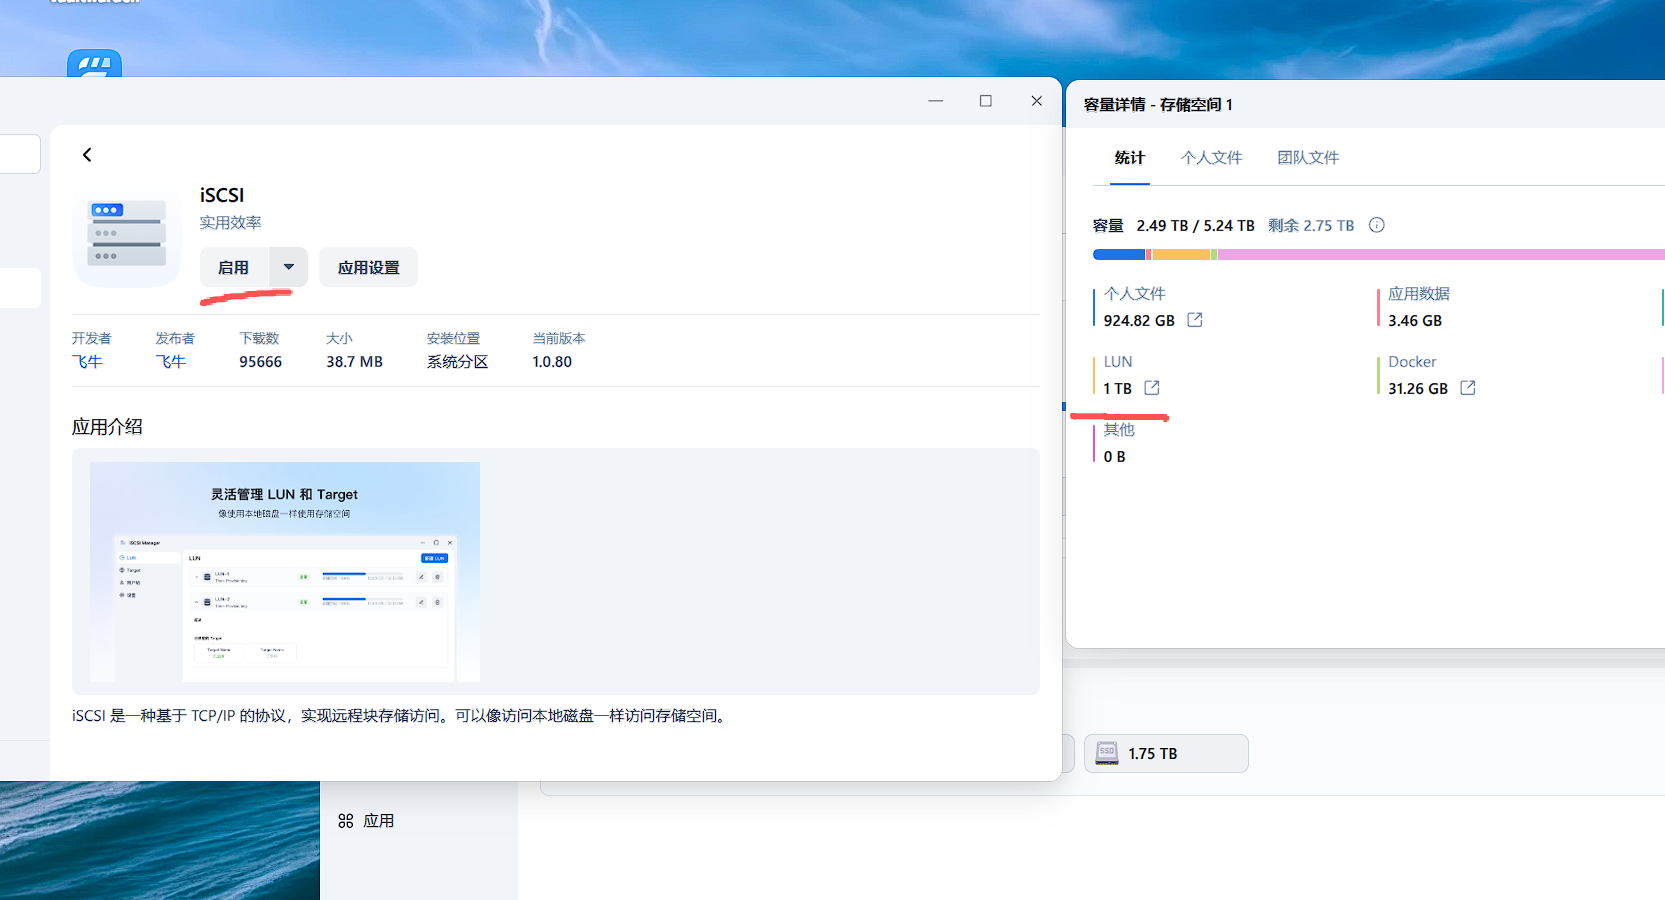Switch to the 个人文件 tab
This screenshot has height=900, width=1665.
[x=1211, y=158]
